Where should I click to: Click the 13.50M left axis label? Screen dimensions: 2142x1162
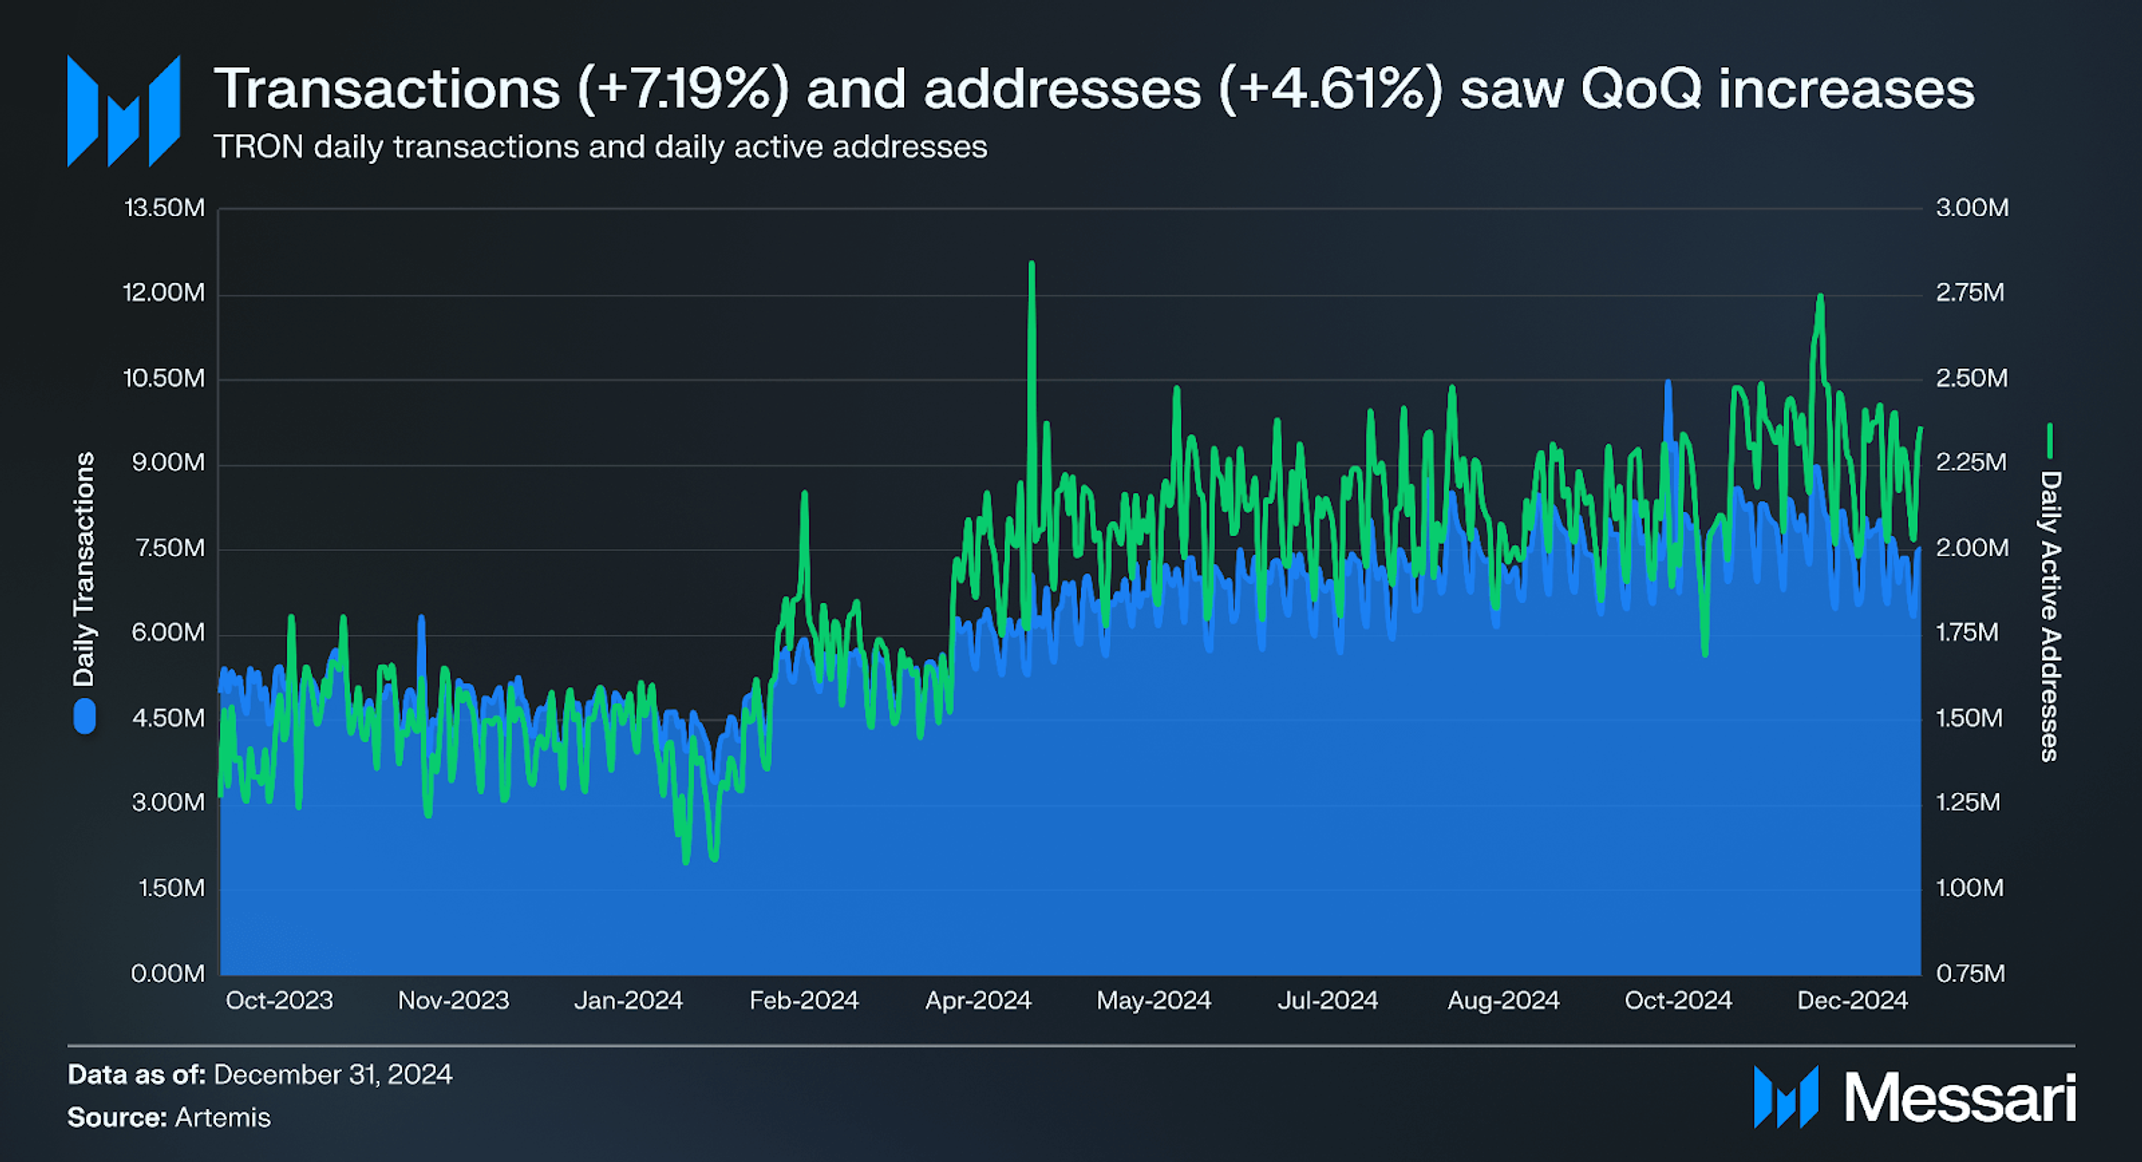click(164, 208)
